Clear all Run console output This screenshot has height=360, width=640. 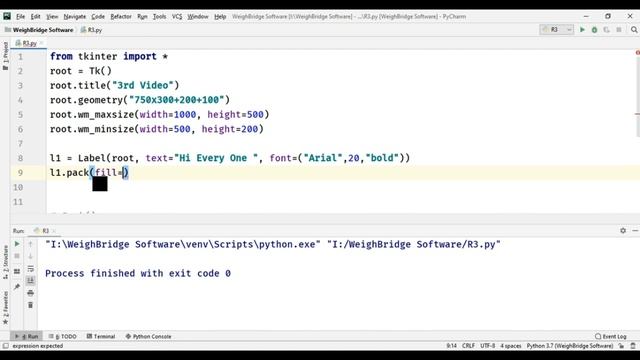pyautogui.click(x=30, y=305)
